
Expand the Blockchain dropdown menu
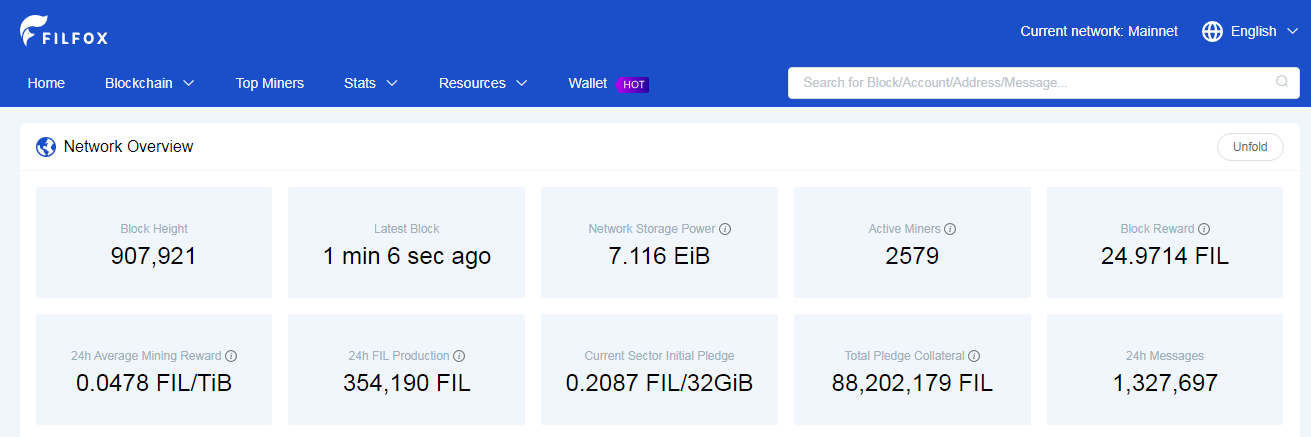click(150, 83)
